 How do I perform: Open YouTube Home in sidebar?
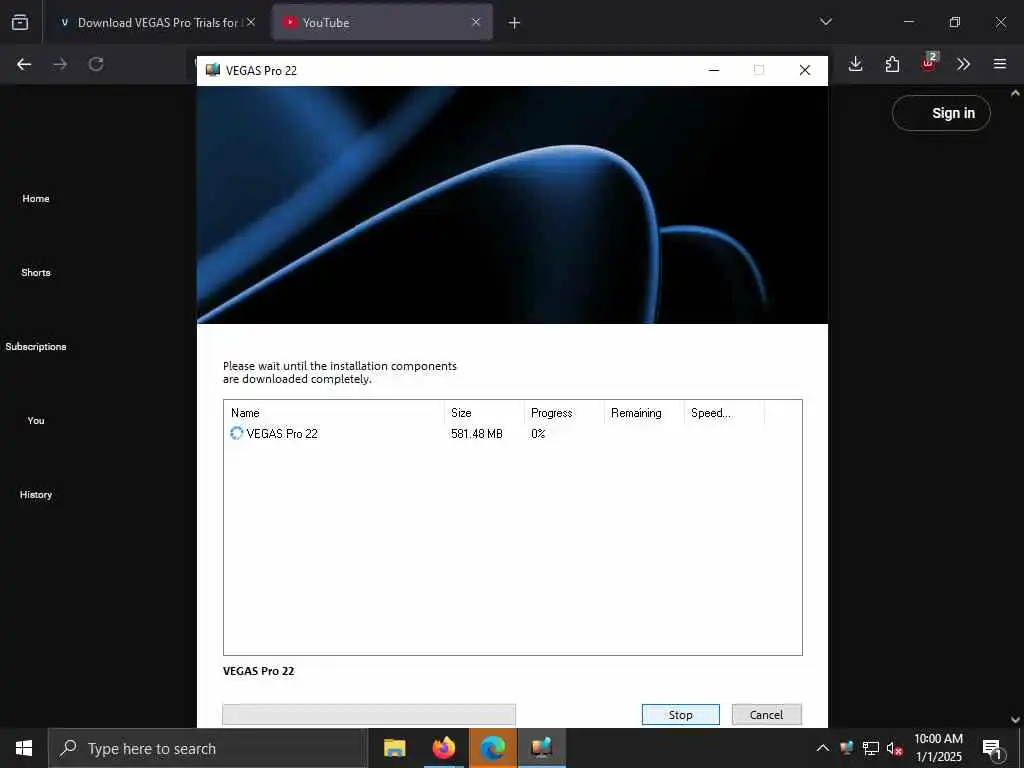pos(36,199)
